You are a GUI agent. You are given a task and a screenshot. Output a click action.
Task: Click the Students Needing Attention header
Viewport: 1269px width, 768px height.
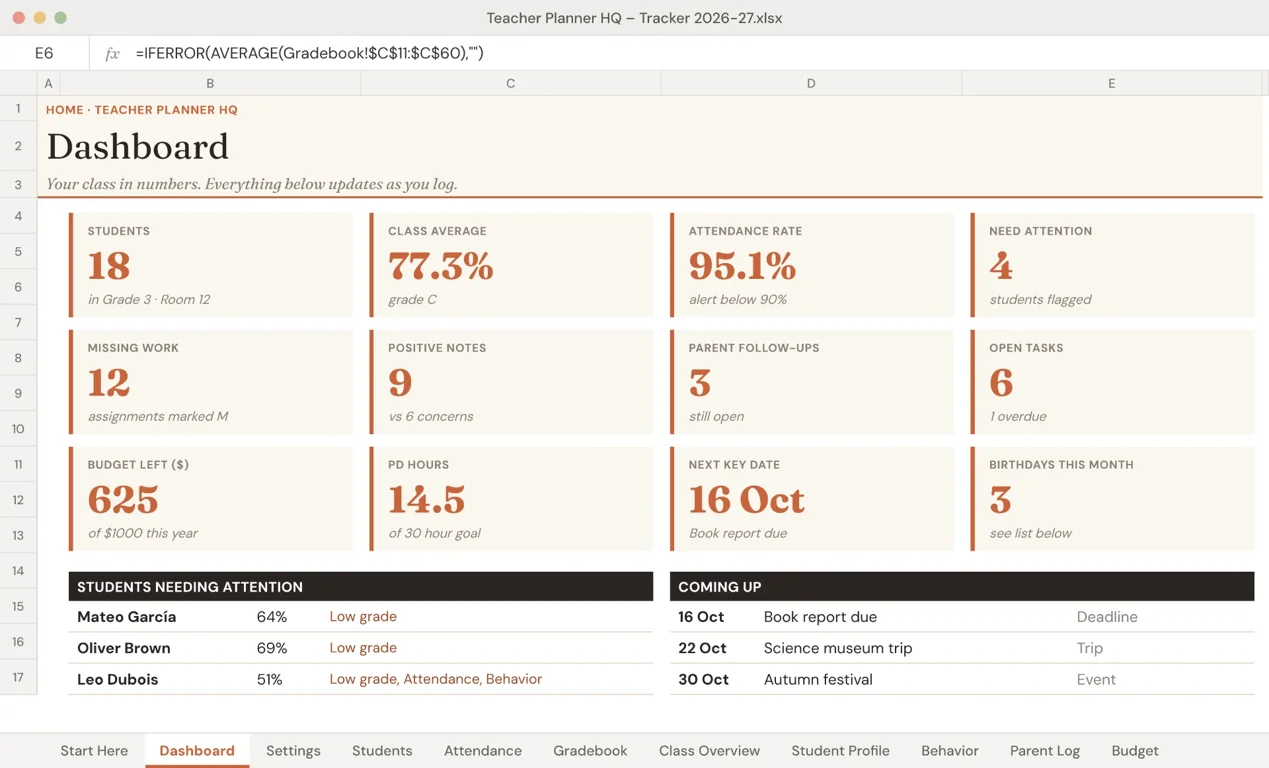pos(361,587)
